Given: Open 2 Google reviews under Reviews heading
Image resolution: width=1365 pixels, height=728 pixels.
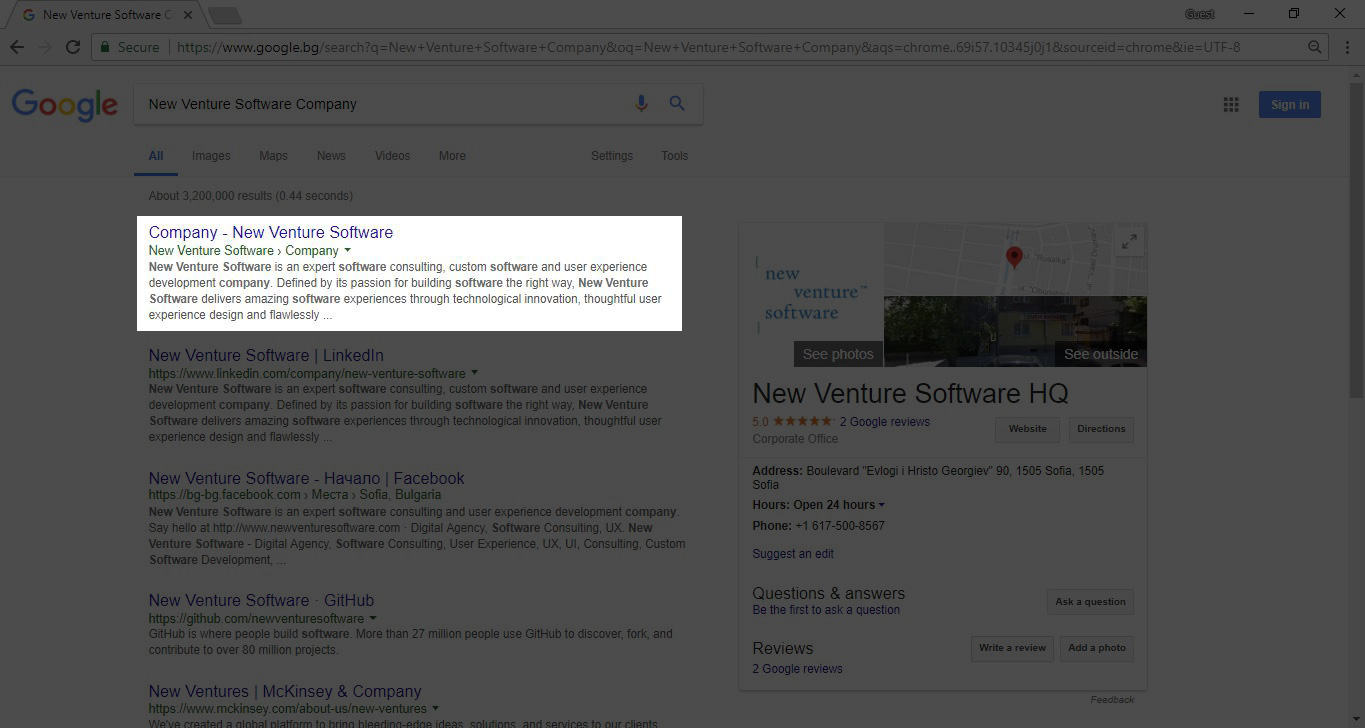Looking at the screenshot, I should tap(798, 669).
